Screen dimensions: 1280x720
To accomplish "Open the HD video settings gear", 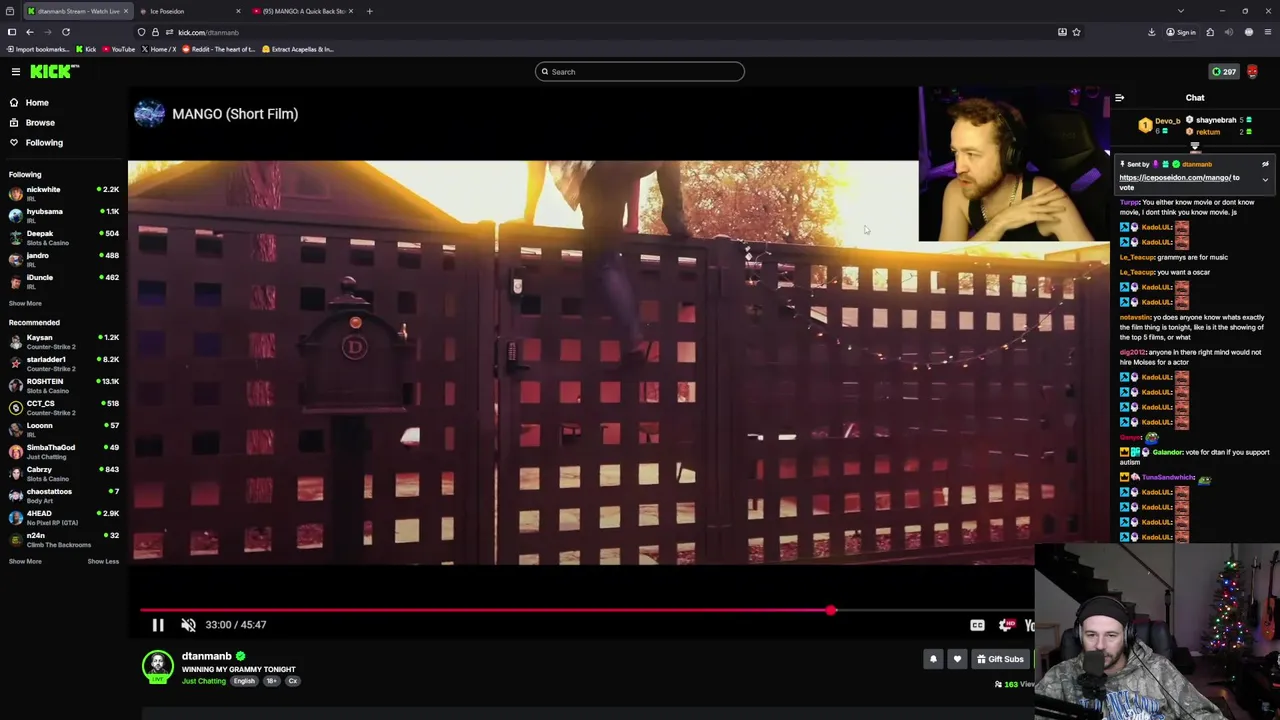I will 1007,625.
